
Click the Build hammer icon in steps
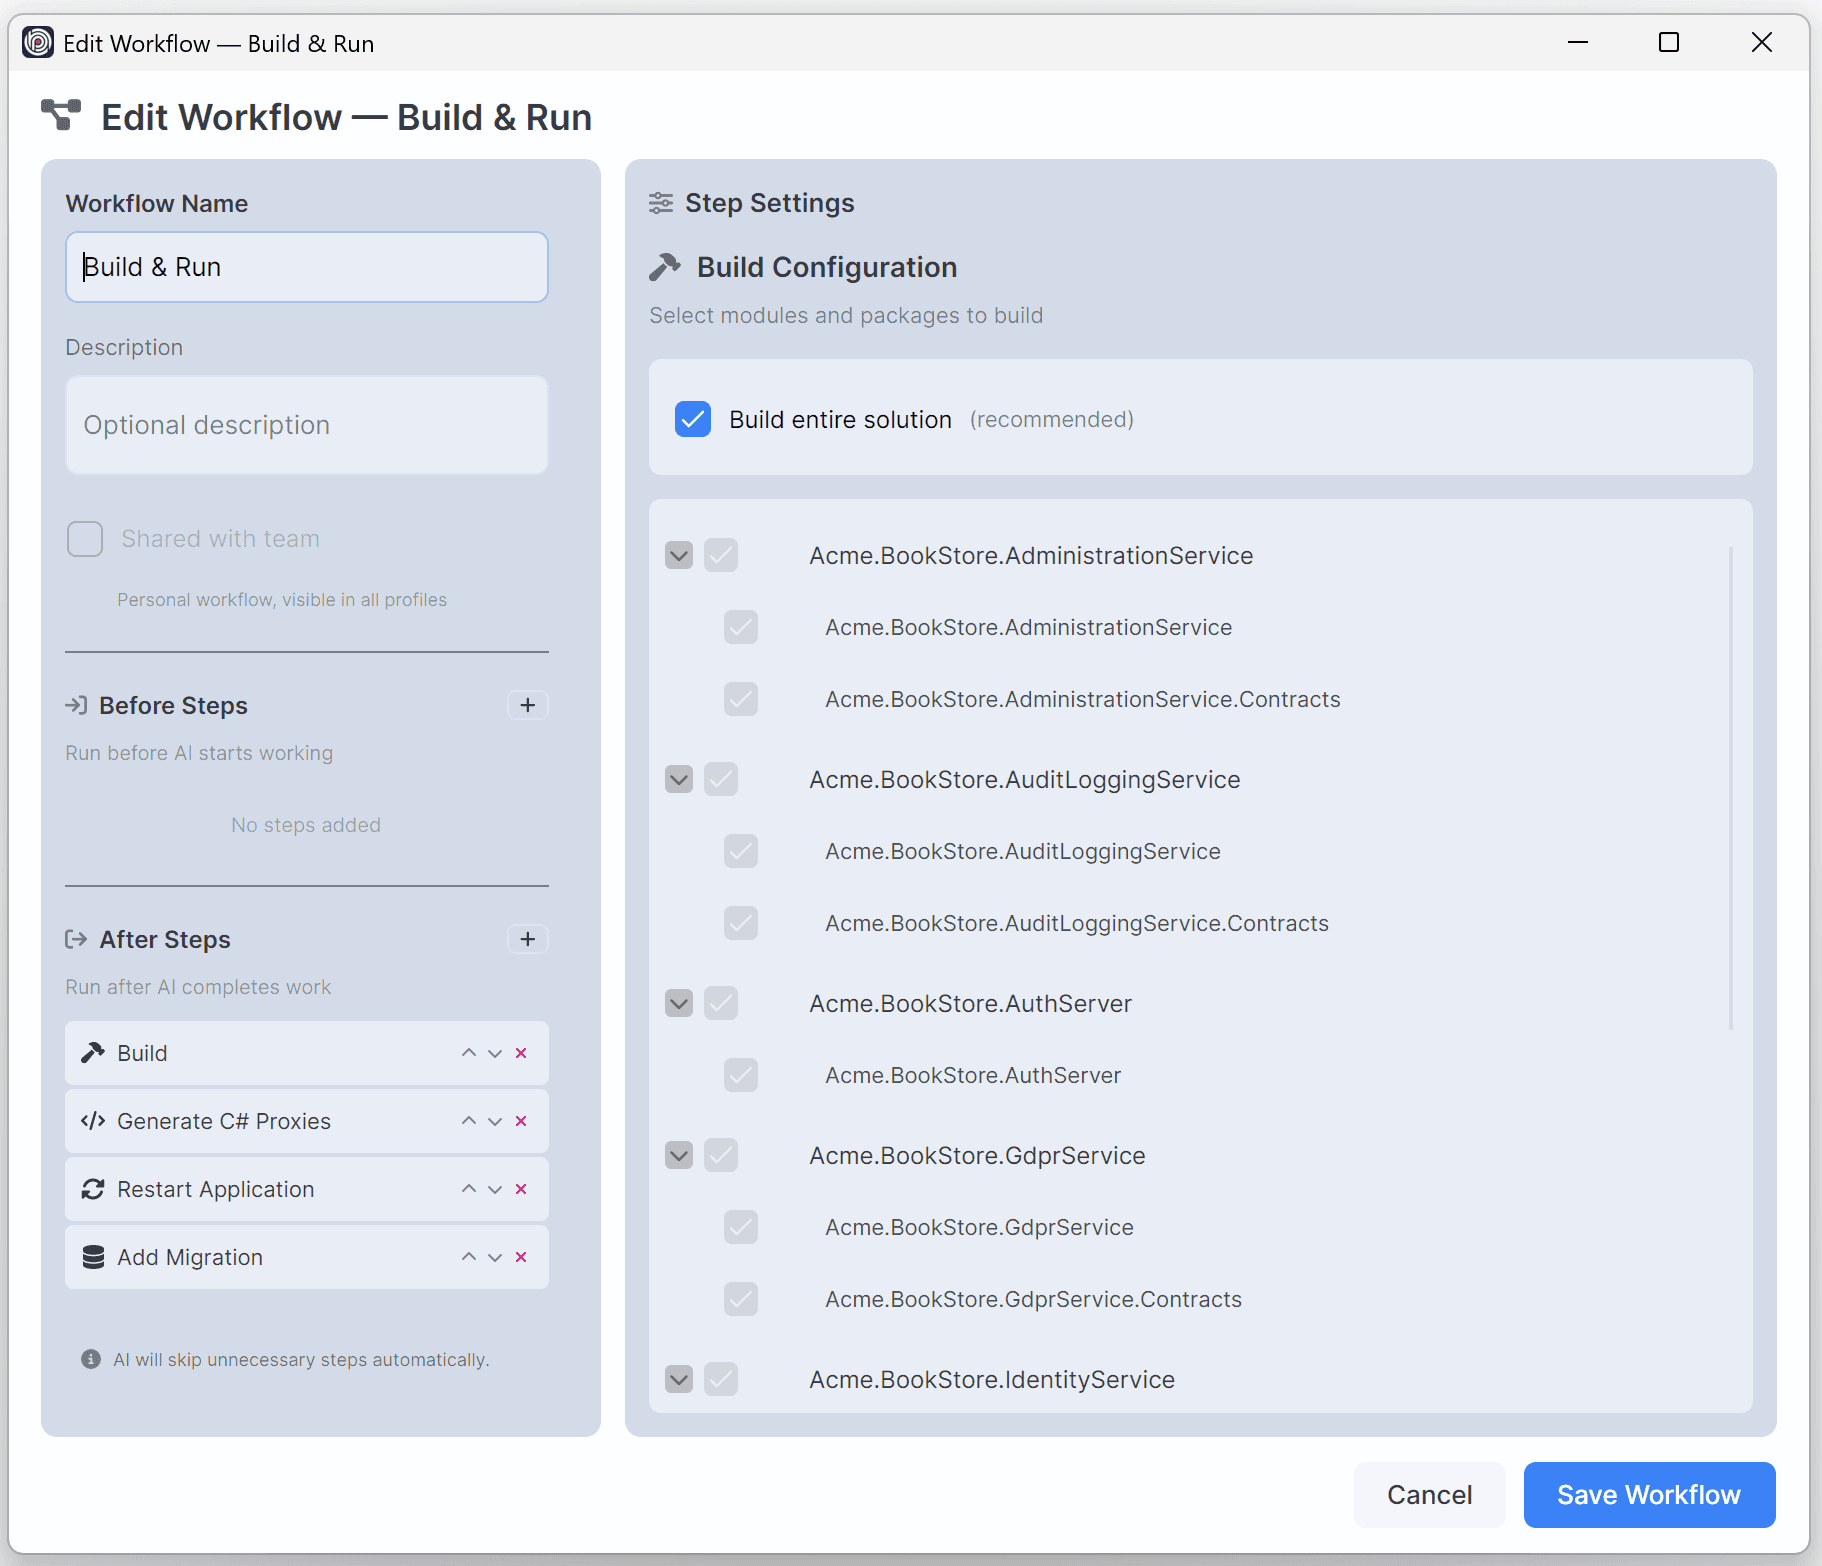click(x=93, y=1053)
